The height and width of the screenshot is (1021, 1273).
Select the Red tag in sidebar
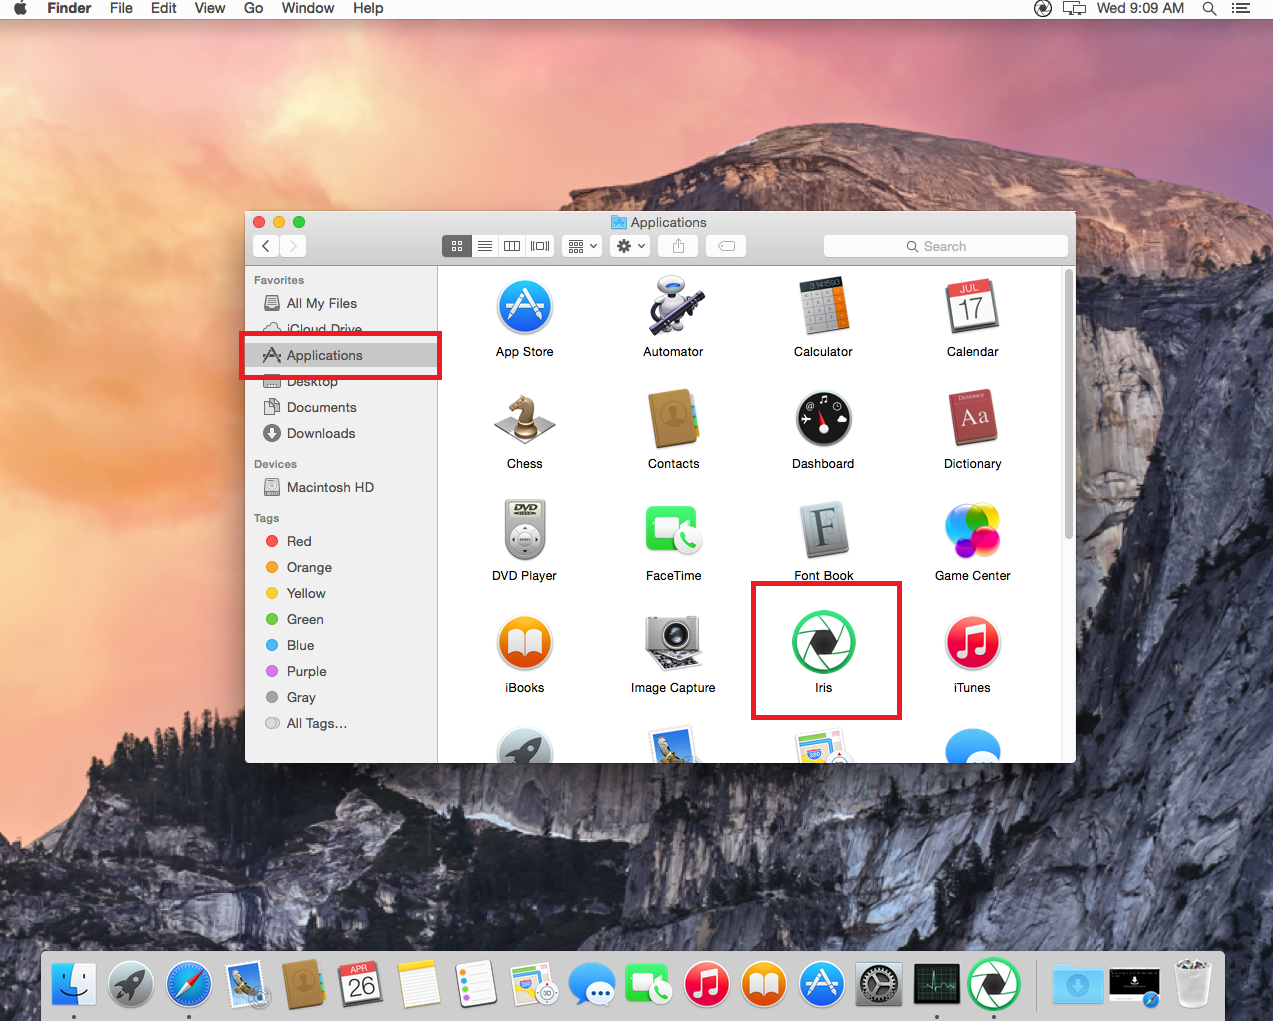click(x=341, y=541)
